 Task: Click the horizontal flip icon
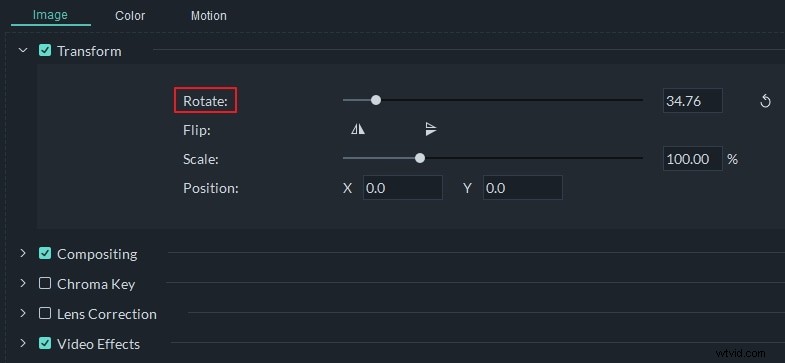(x=358, y=130)
